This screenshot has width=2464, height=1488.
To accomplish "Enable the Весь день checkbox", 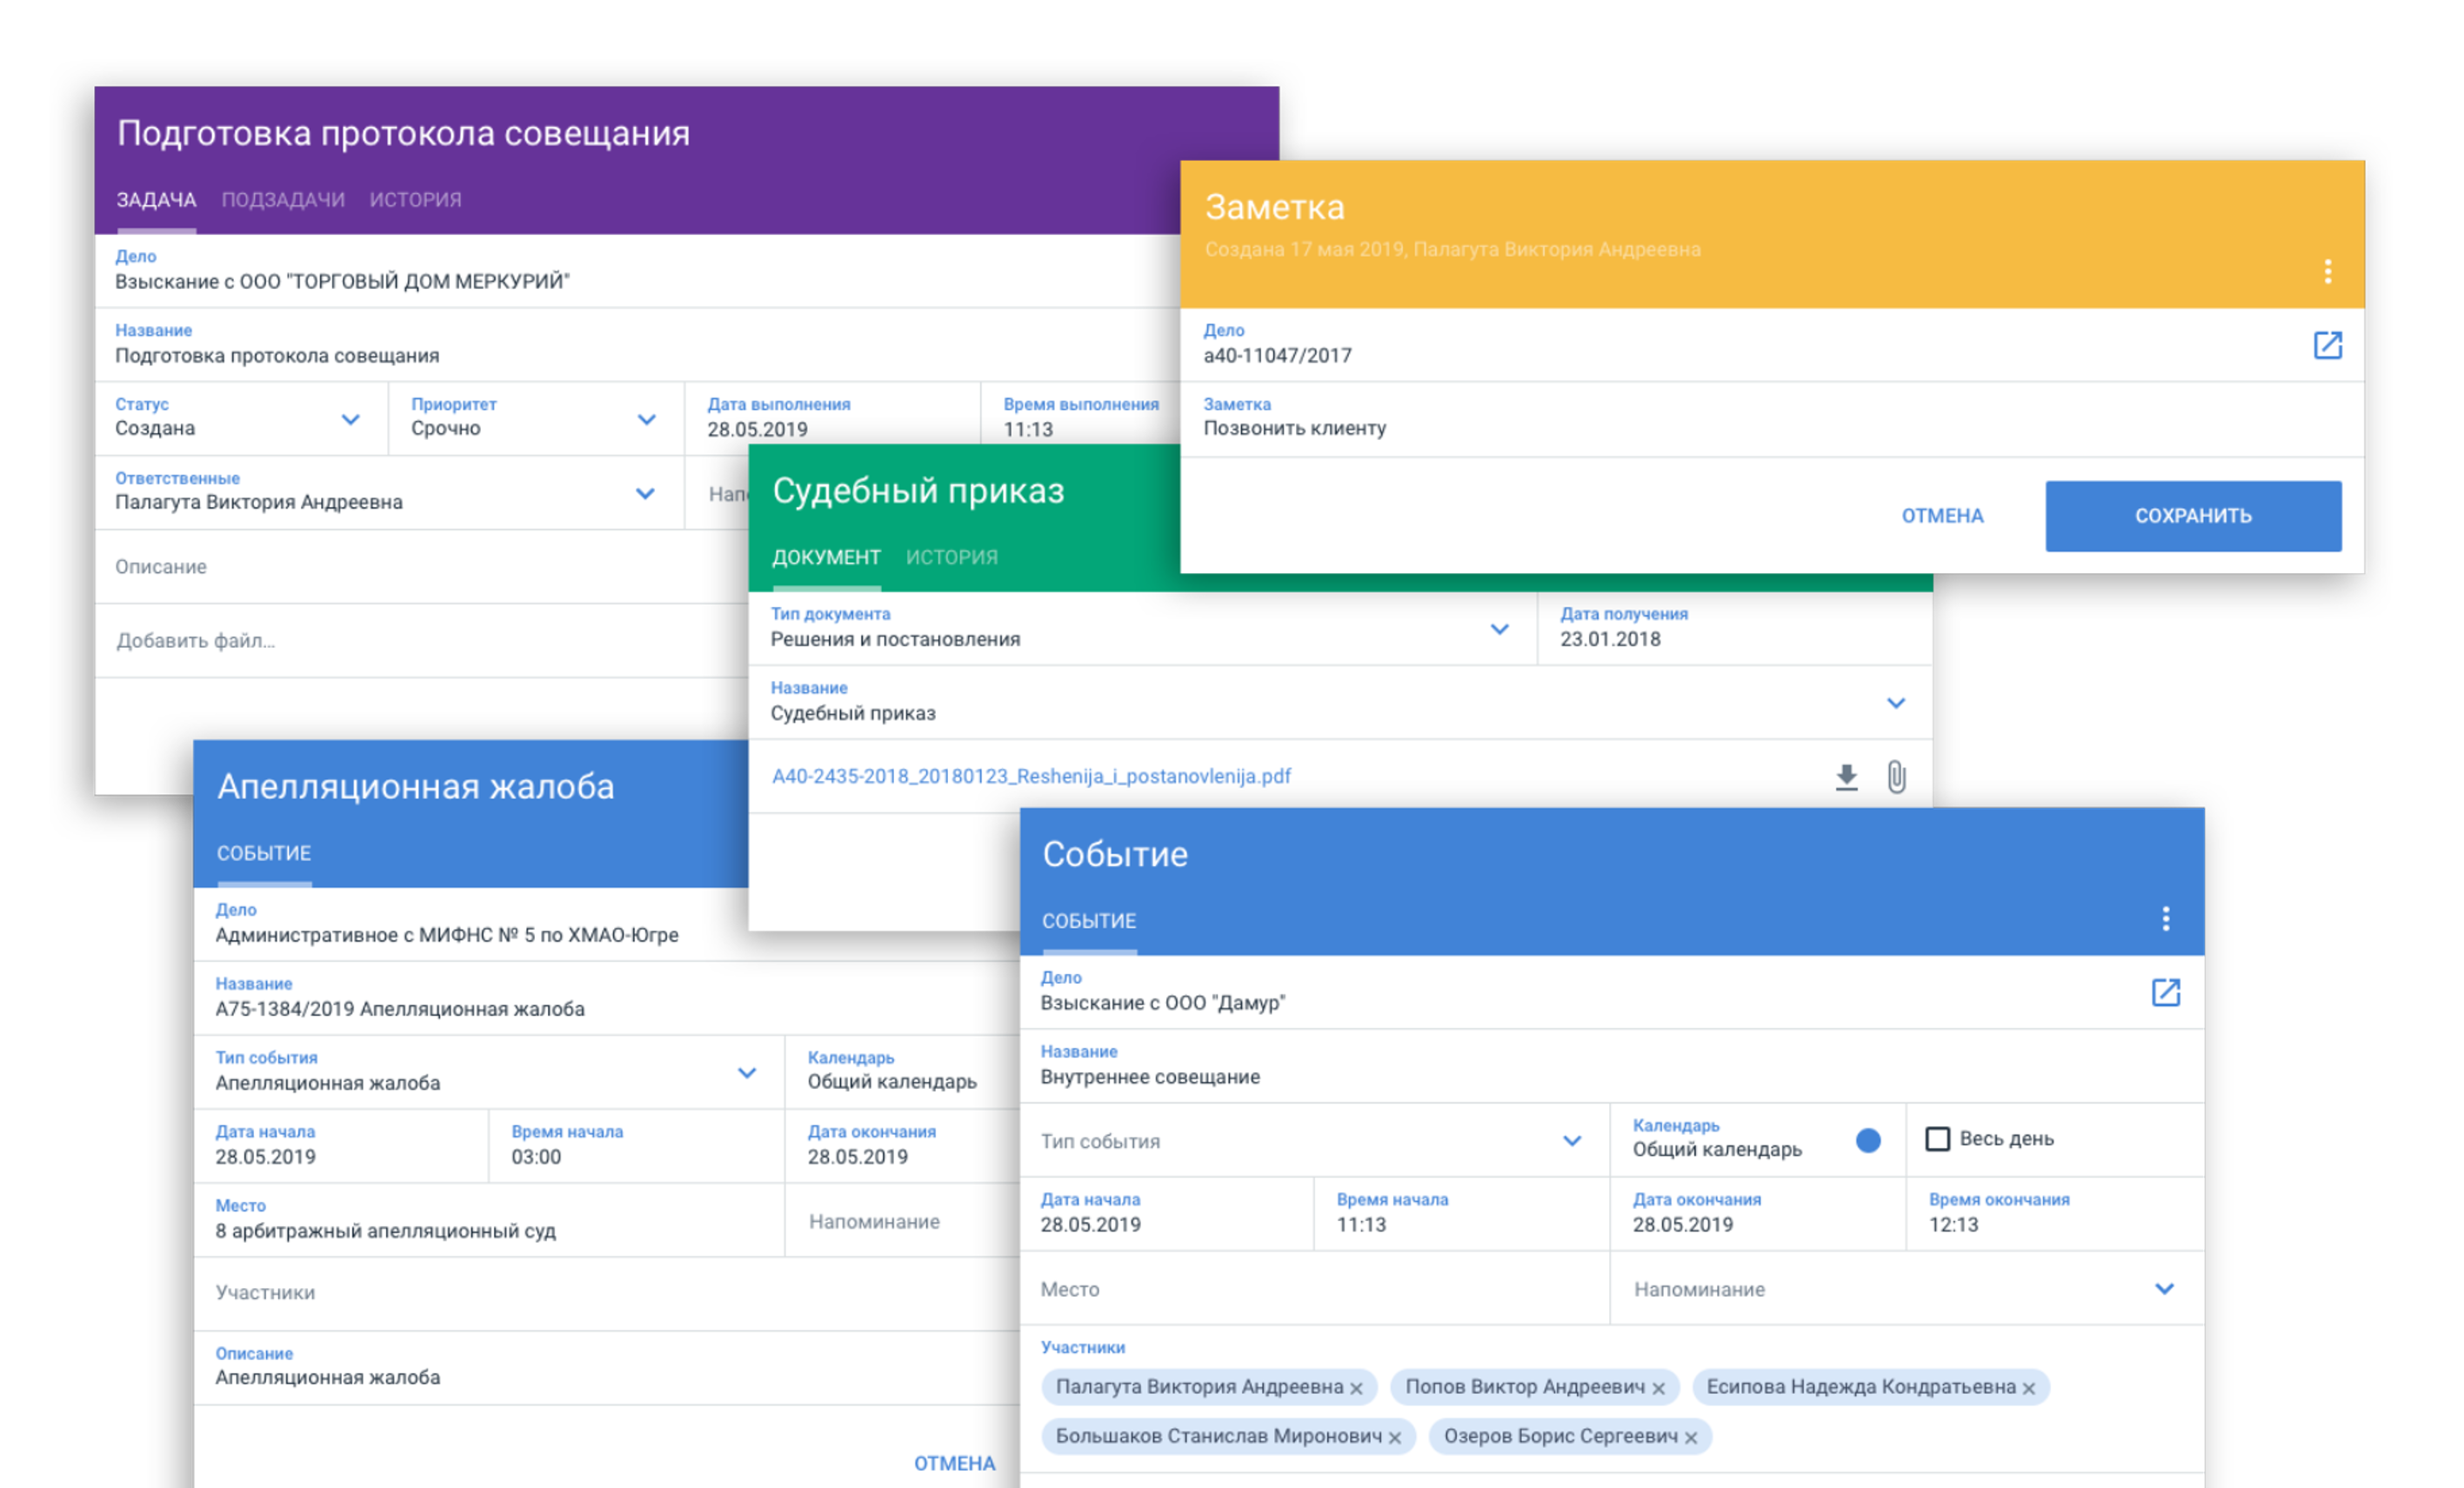I will tap(1937, 1138).
